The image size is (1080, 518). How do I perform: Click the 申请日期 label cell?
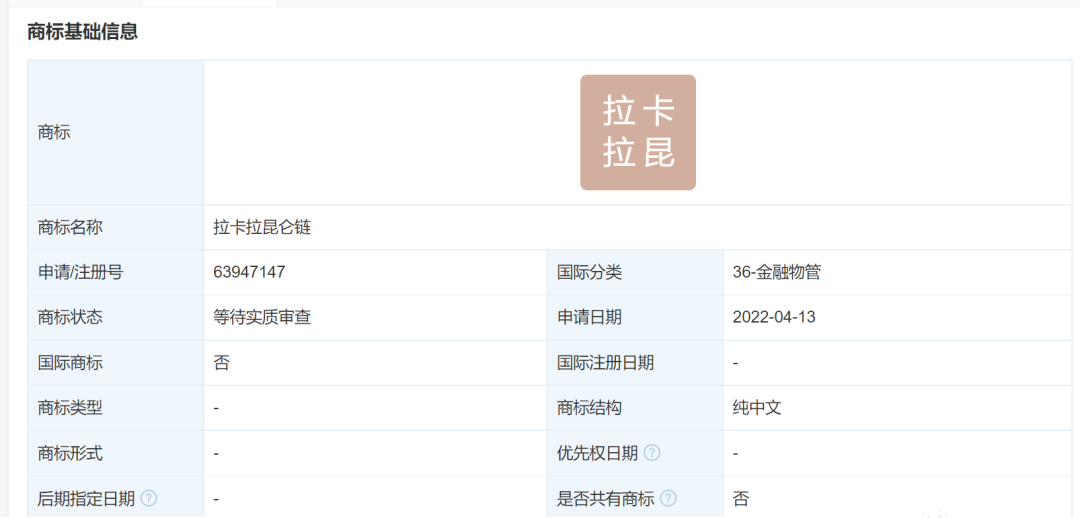[635, 317]
